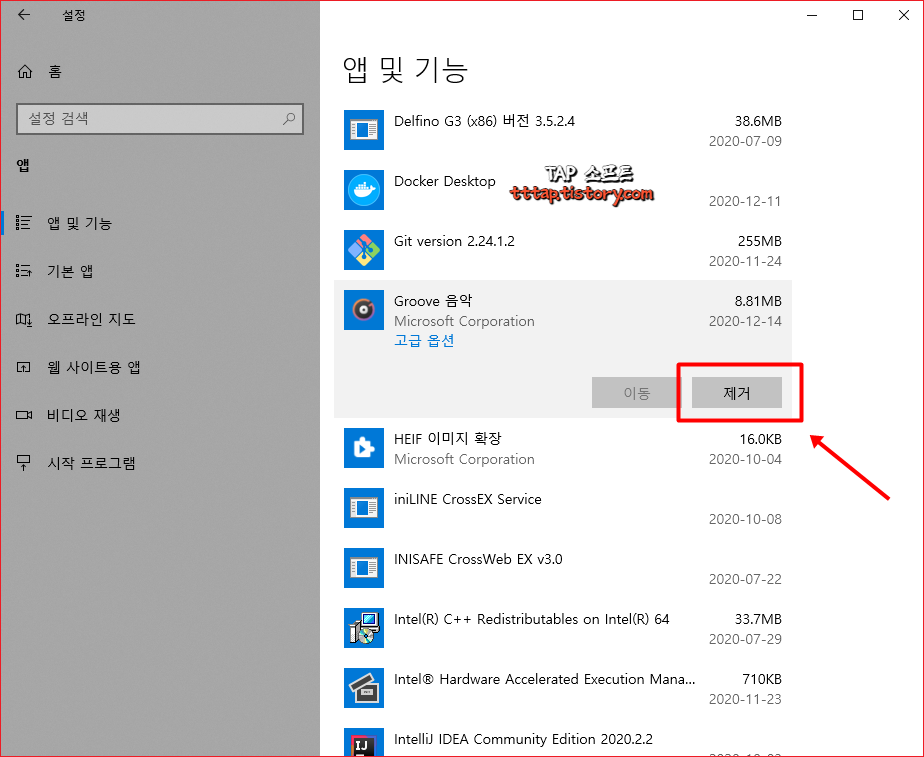Click the Default apps sidebar icon
Viewport: 924px width, 757px height.
click(24, 270)
